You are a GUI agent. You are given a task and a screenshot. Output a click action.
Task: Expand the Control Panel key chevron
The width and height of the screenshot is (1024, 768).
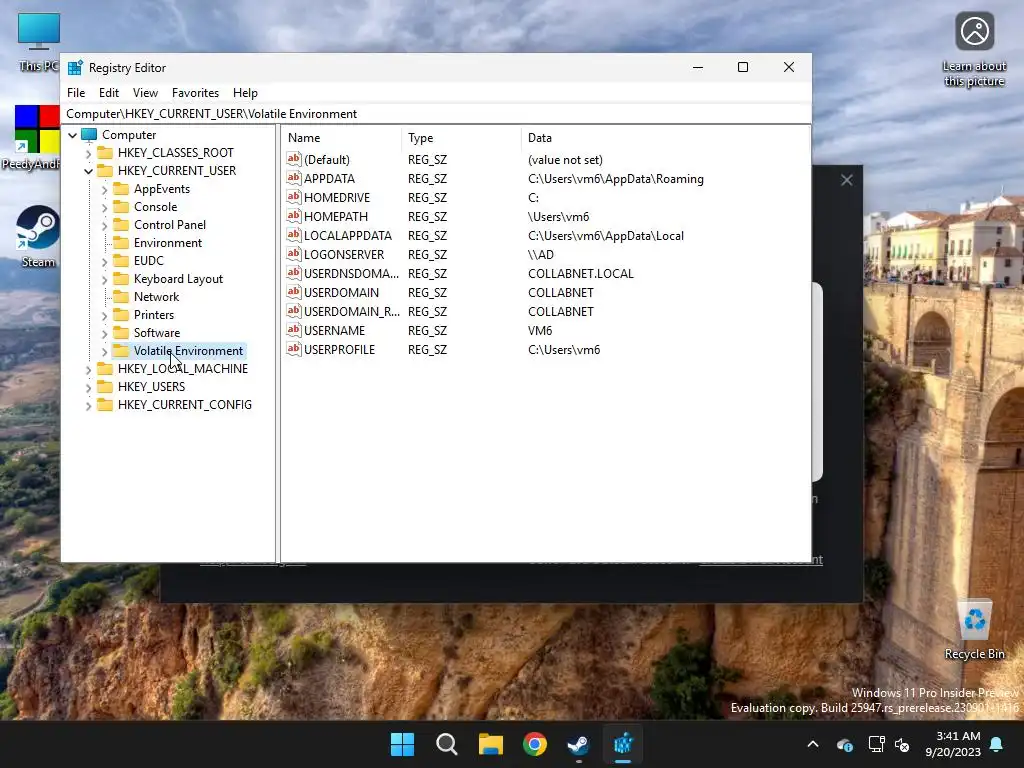coord(104,225)
